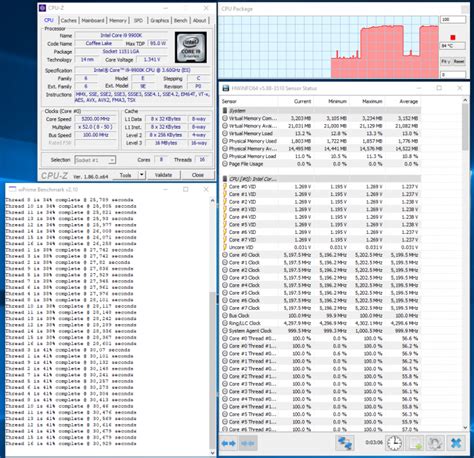Click the HWiNFO sensor list scrollbar up arrow
Image resolution: width=474 pixels, height=458 pixels.
pyautogui.click(x=465, y=100)
